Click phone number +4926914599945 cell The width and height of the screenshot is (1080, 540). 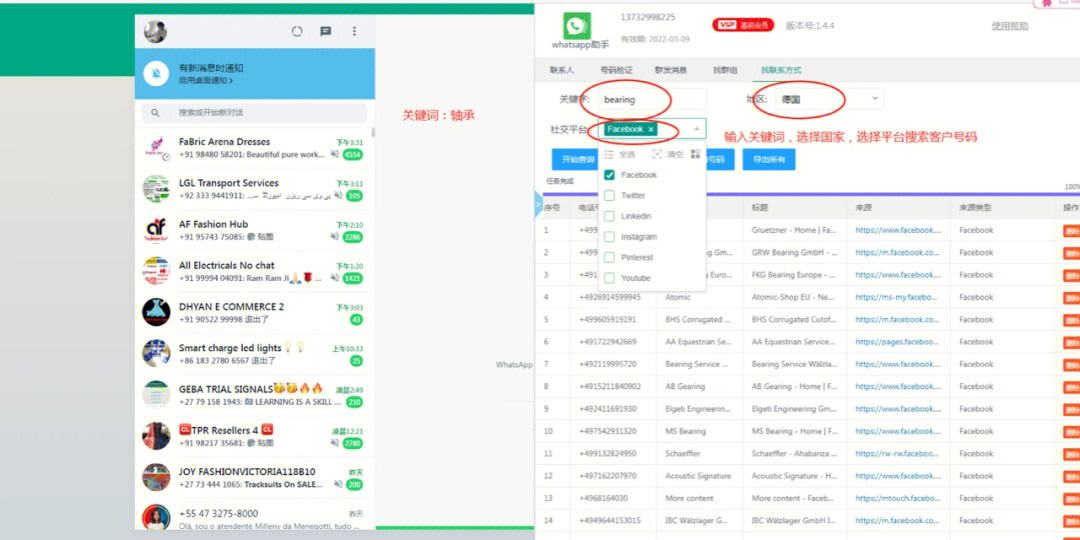[x=610, y=298]
